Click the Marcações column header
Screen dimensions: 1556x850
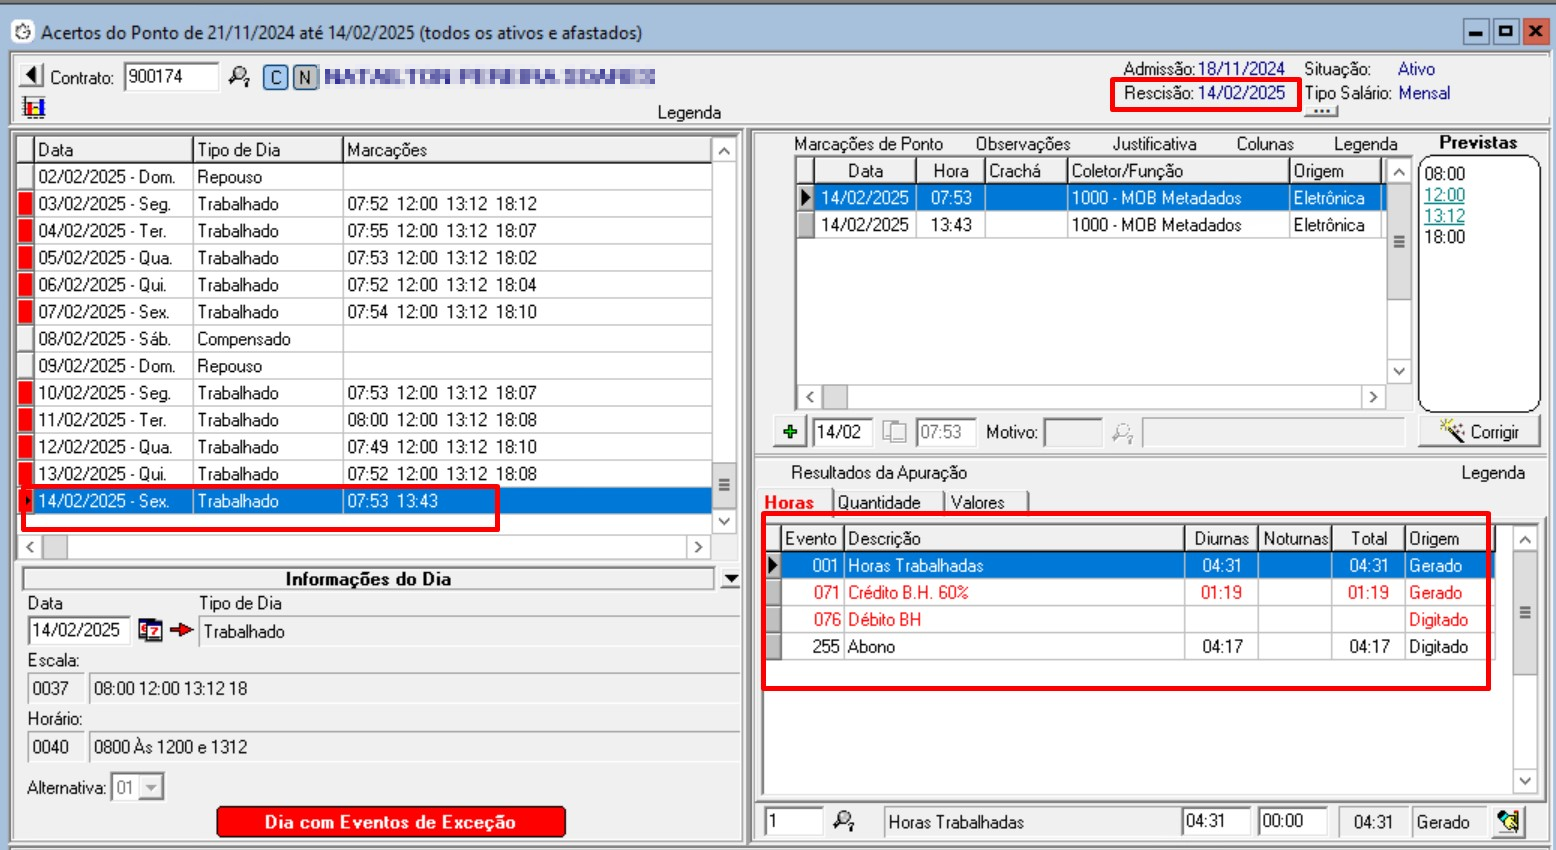pyautogui.click(x=527, y=150)
